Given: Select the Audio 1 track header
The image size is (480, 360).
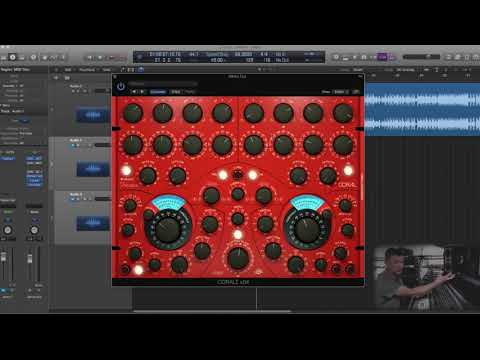Looking at the screenshot, I should tap(80, 109).
